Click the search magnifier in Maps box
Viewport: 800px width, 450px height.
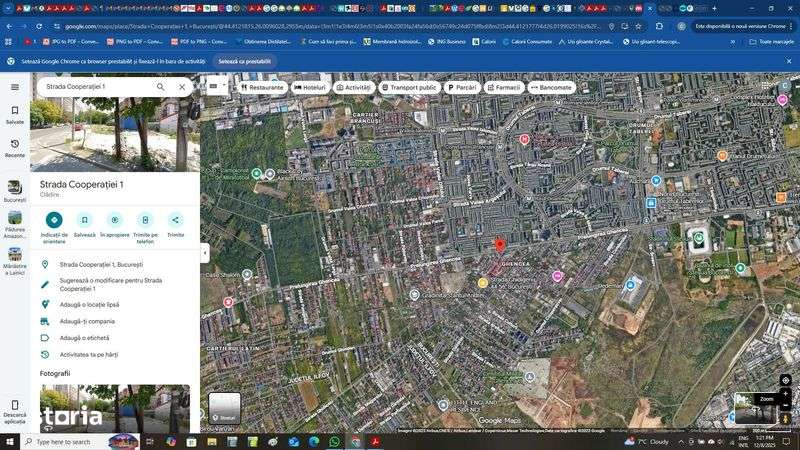pos(161,87)
